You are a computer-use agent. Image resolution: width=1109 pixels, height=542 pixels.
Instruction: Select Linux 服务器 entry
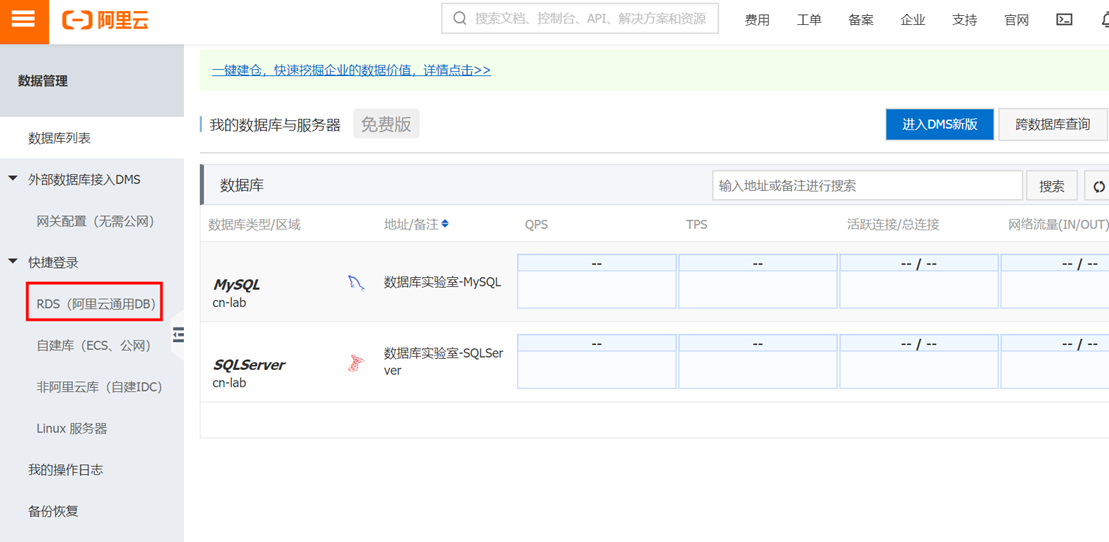click(72, 429)
